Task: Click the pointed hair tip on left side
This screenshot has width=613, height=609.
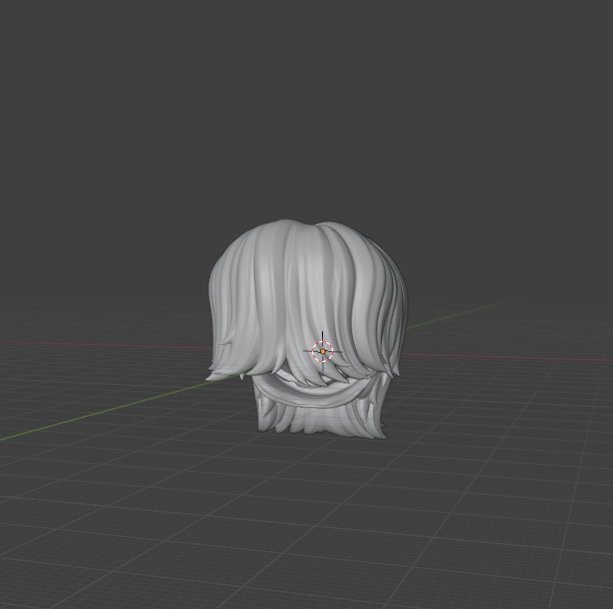Action: point(211,377)
